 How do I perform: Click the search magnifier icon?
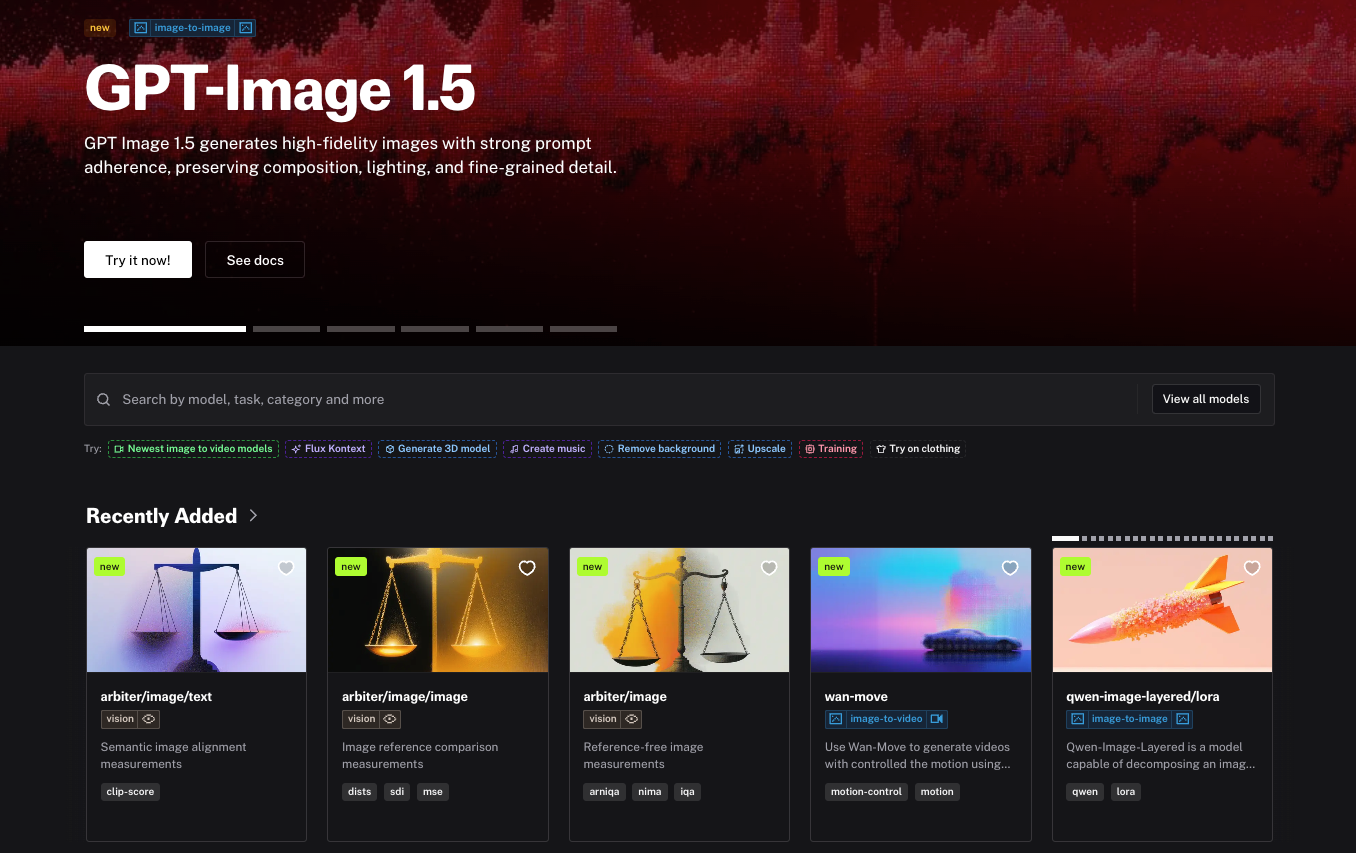point(104,400)
